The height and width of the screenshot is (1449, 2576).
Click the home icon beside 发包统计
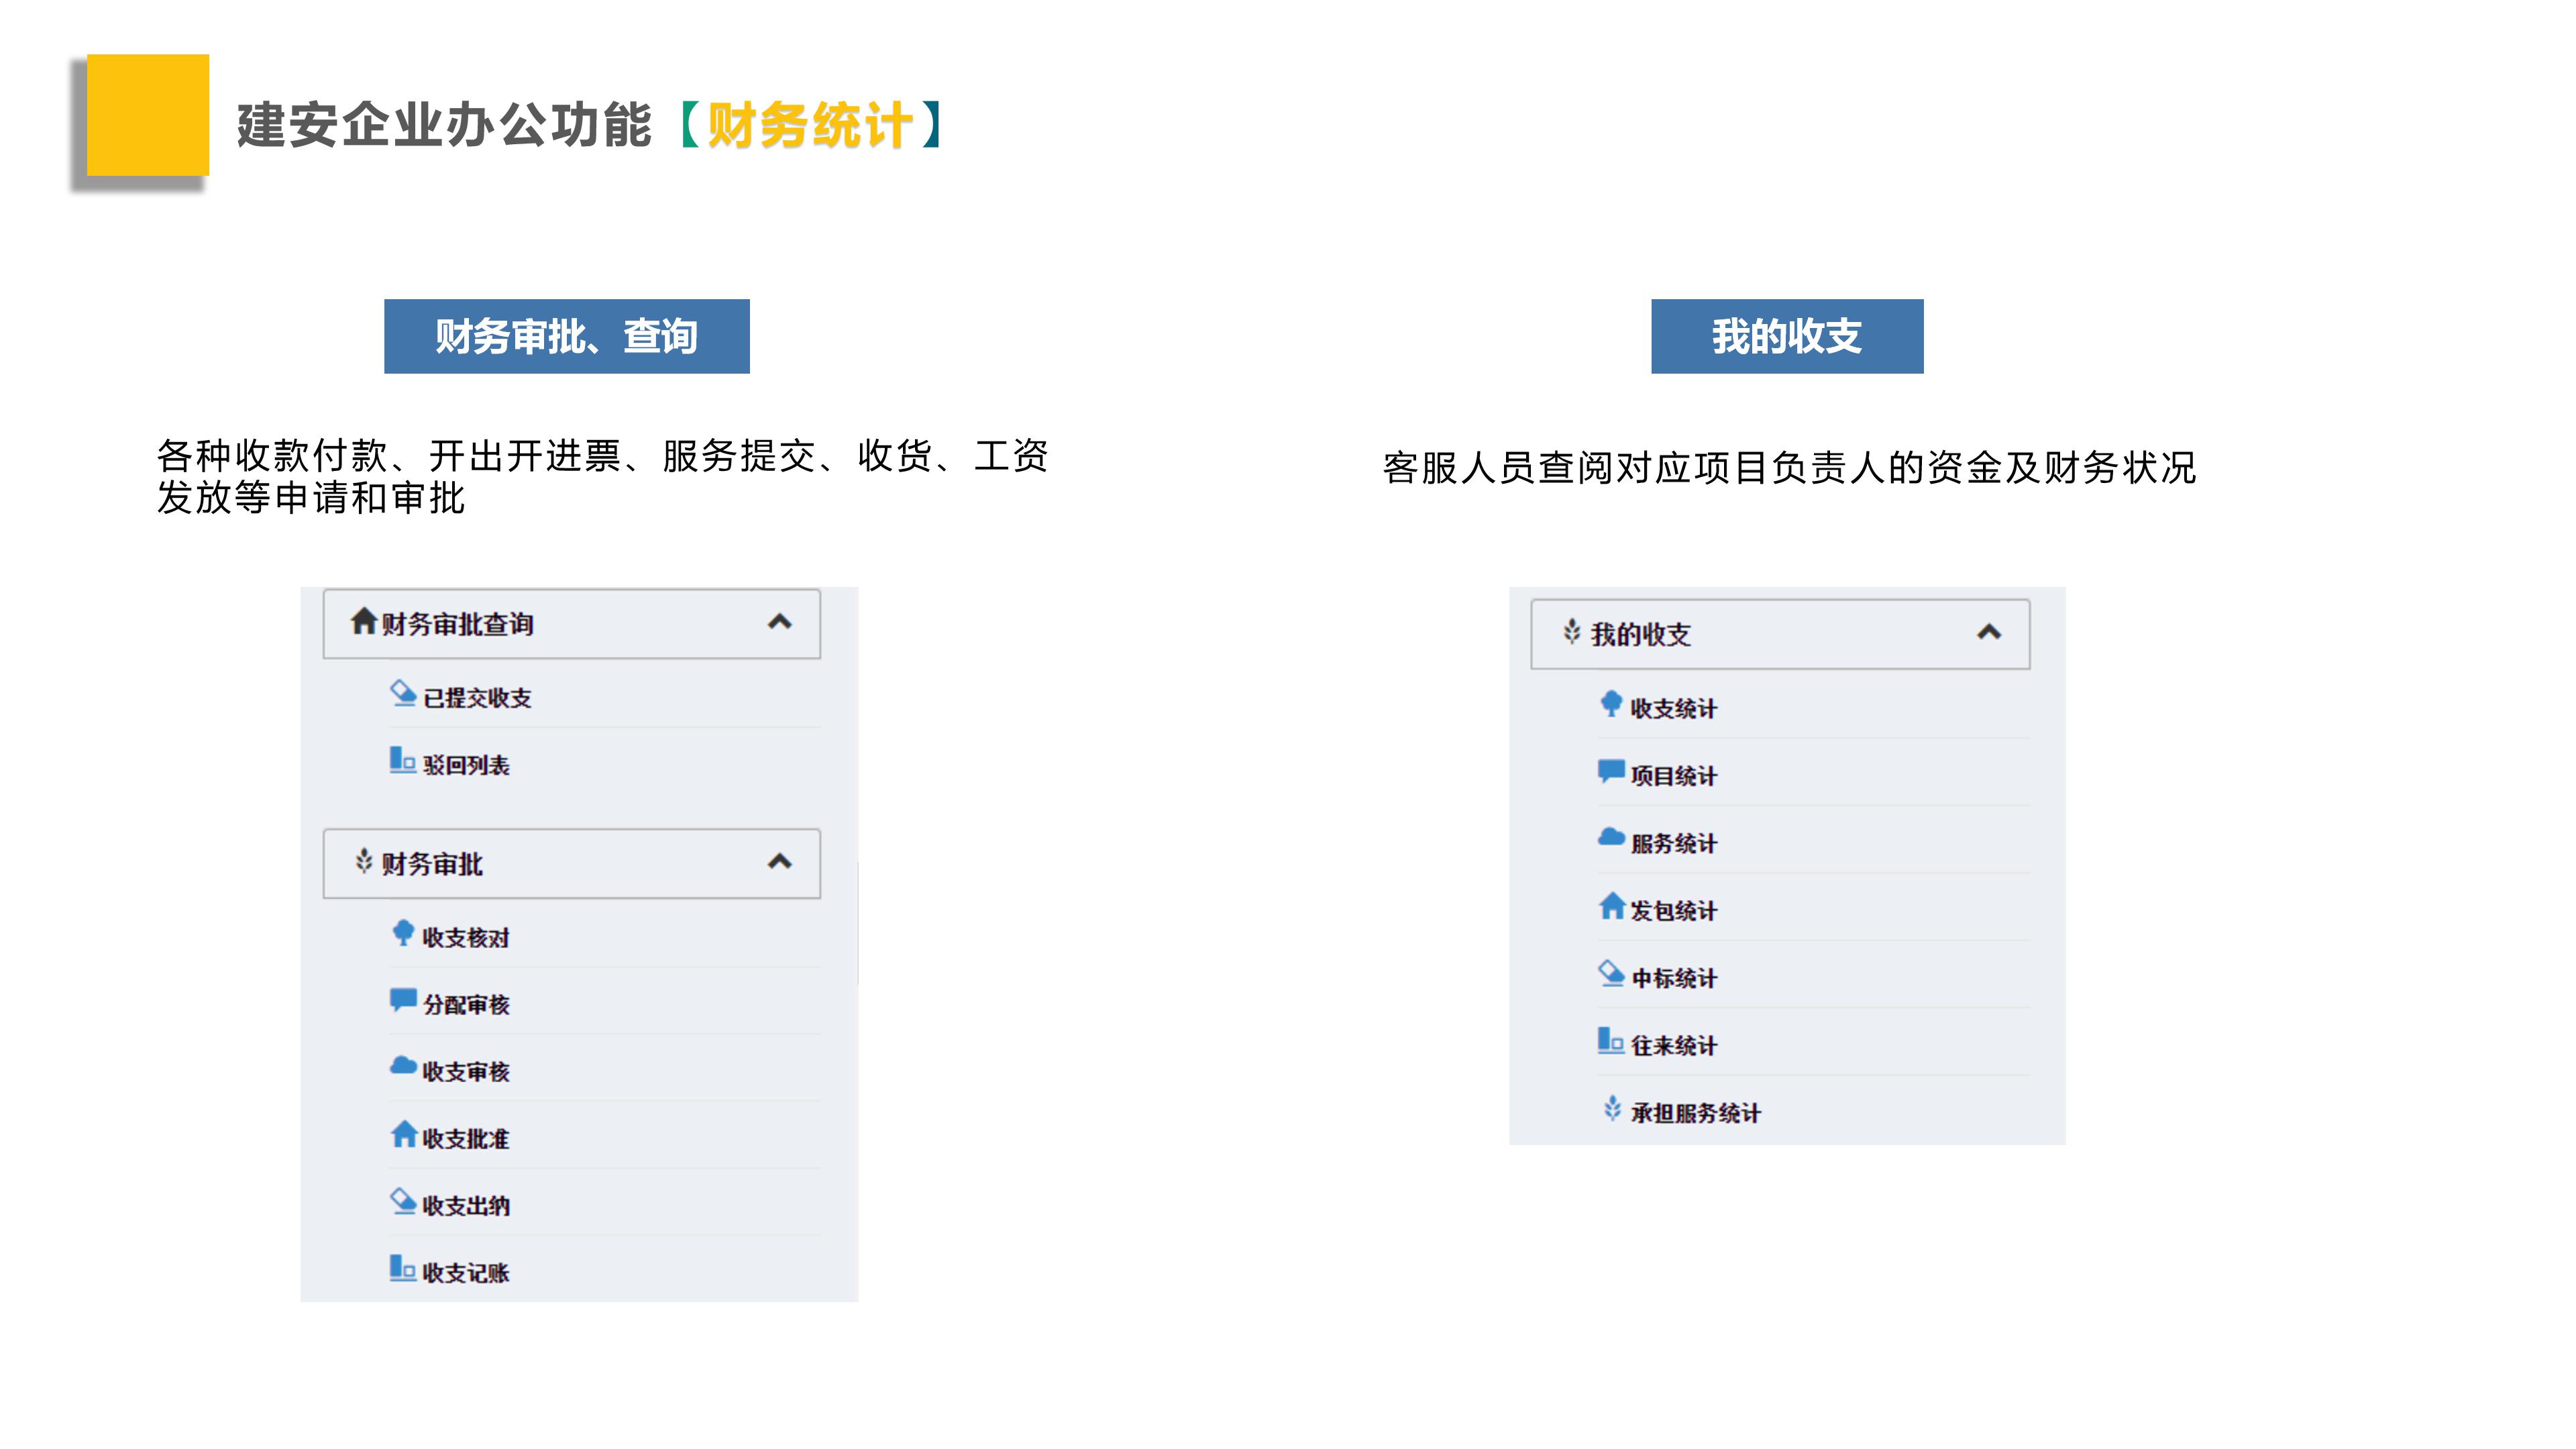[1612, 906]
